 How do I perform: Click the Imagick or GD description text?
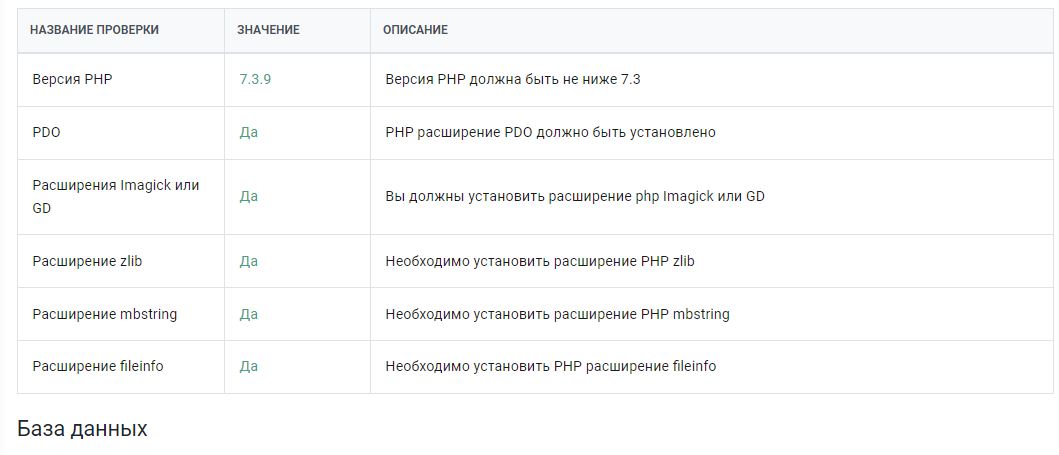[574, 197]
